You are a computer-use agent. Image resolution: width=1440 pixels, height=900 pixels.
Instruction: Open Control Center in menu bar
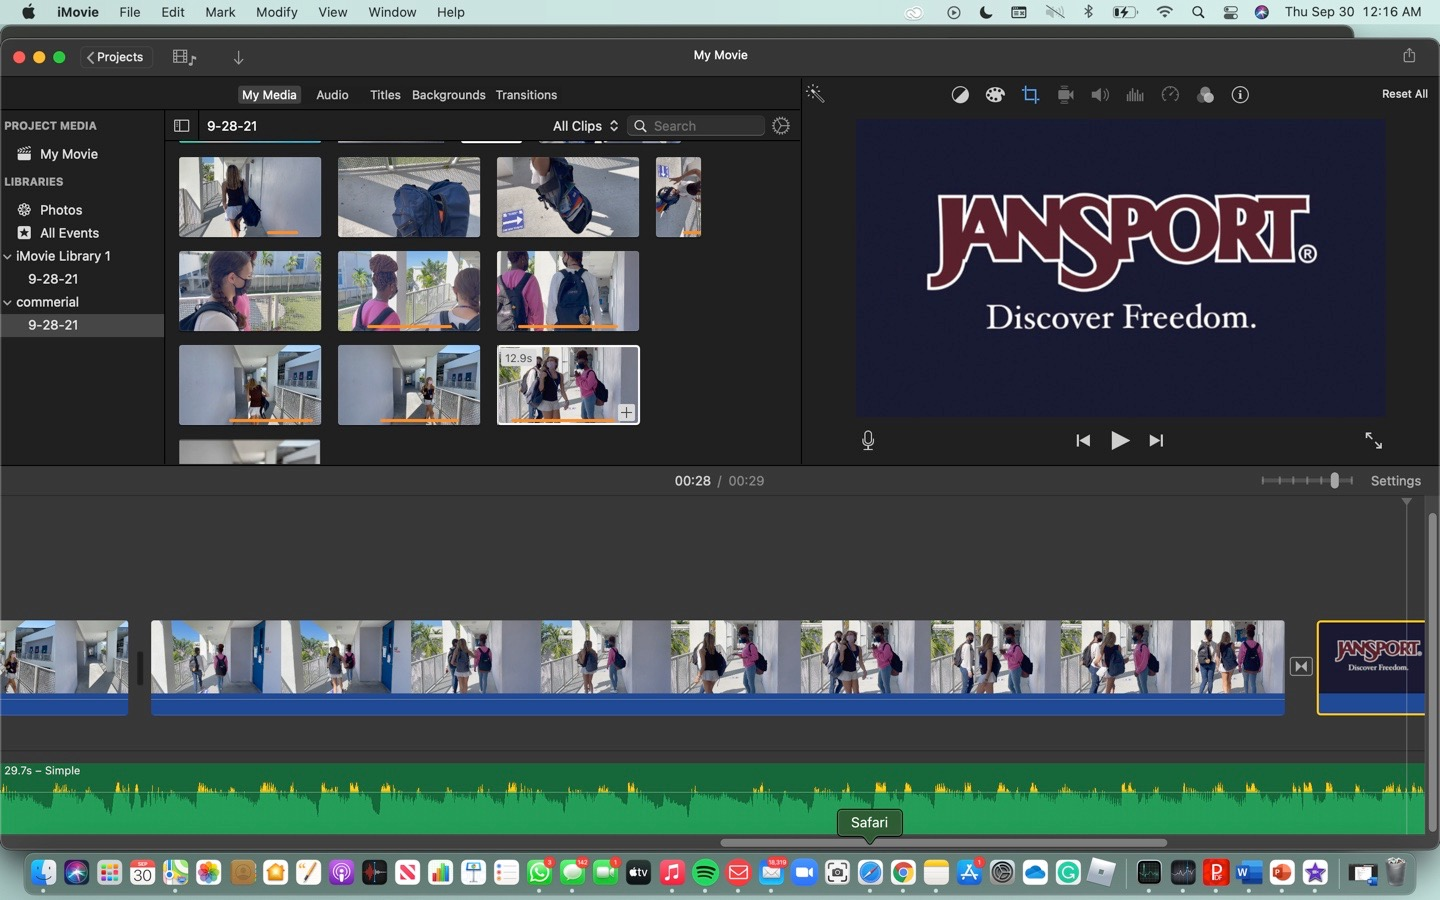pos(1230,12)
